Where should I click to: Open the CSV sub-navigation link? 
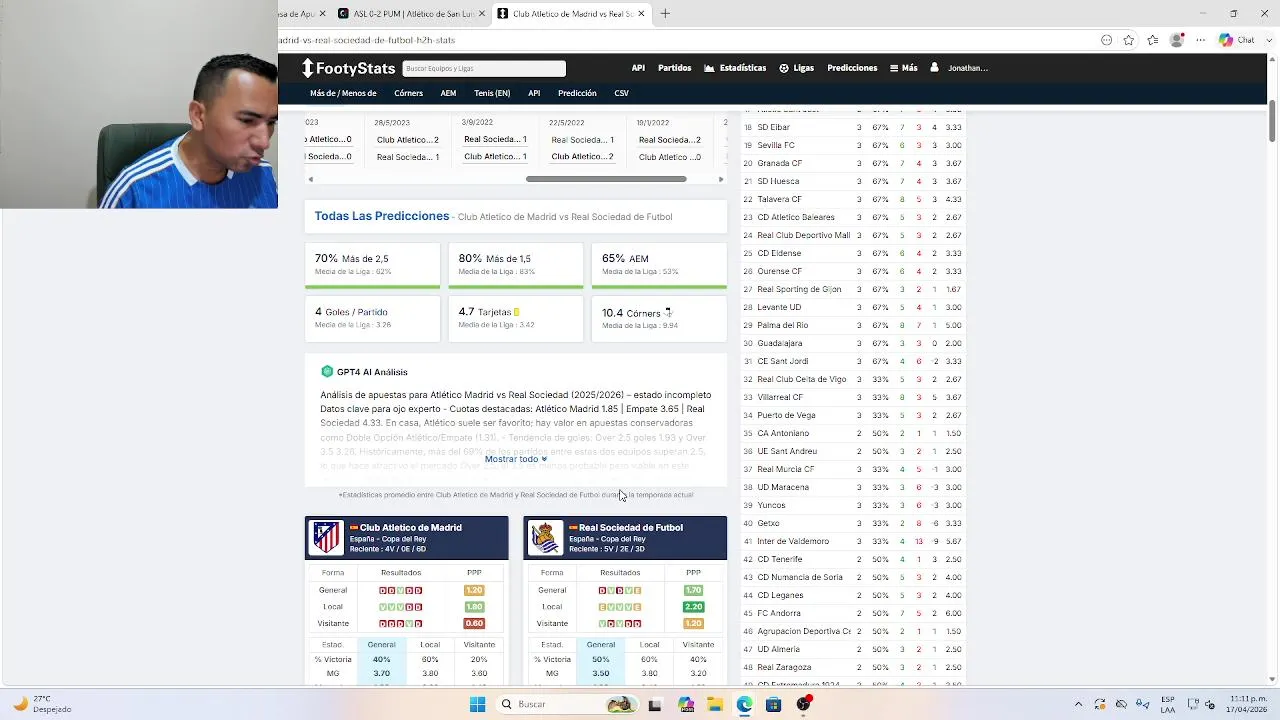point(621,93)
